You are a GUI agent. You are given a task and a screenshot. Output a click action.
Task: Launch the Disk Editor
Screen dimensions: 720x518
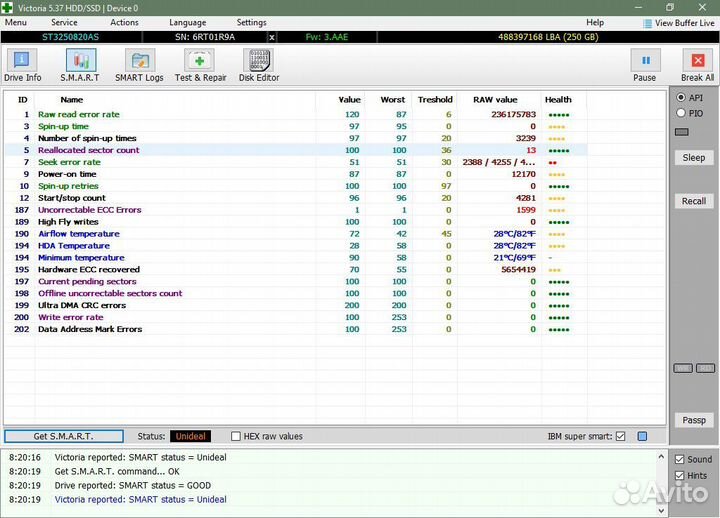[x=259, y=65]
